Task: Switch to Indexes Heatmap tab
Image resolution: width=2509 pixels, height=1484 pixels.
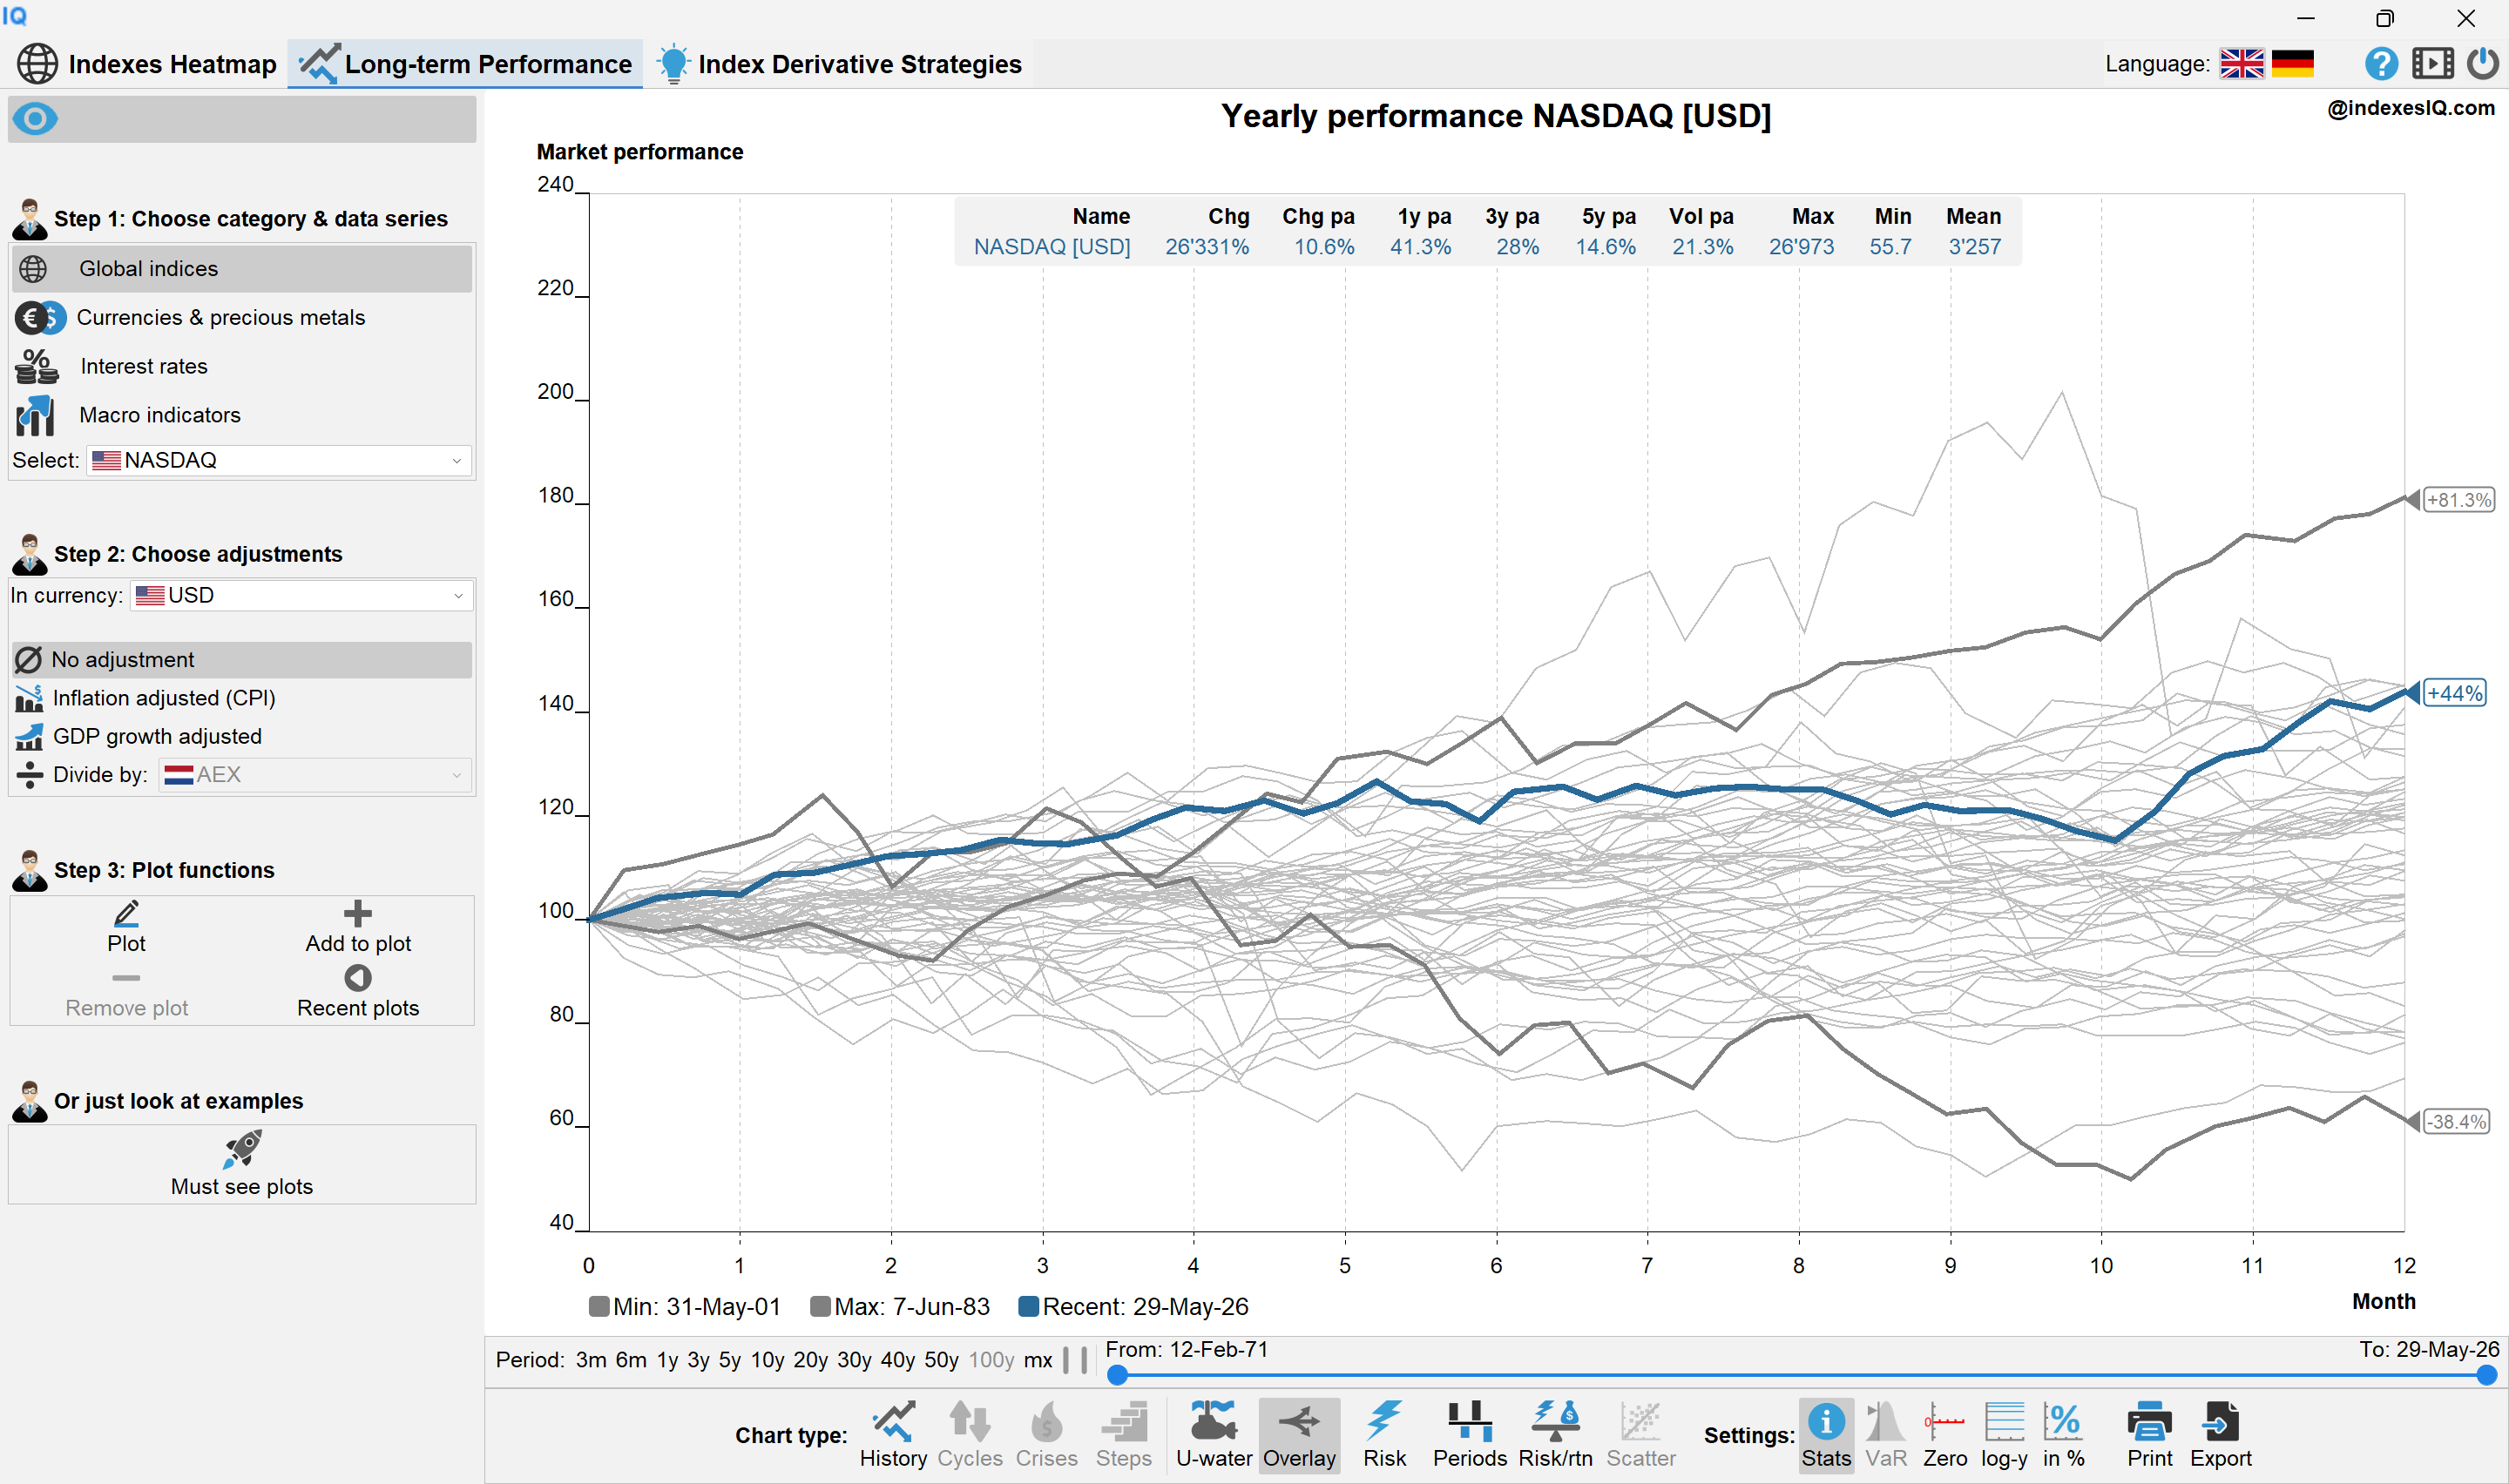Action: click(147, 64)
